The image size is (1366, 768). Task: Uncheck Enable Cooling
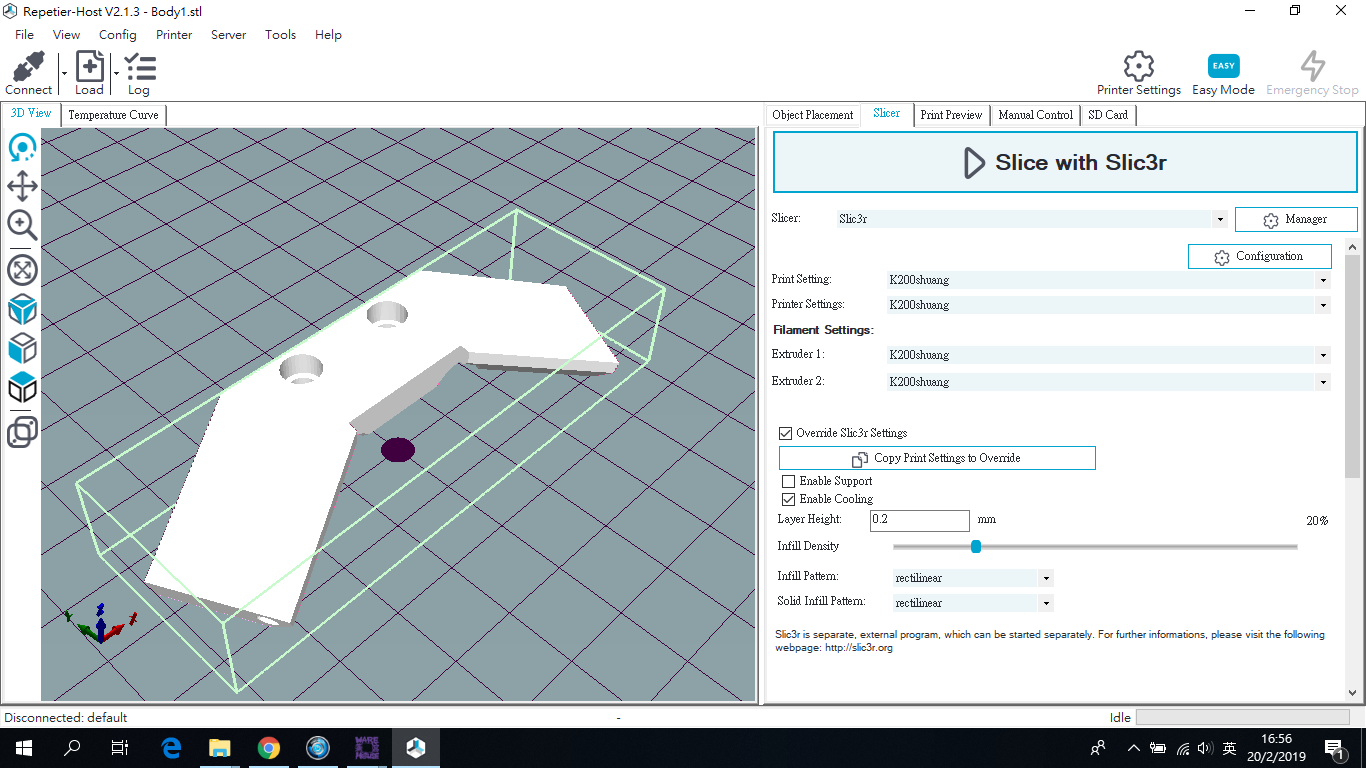click(x=789, y=499)
